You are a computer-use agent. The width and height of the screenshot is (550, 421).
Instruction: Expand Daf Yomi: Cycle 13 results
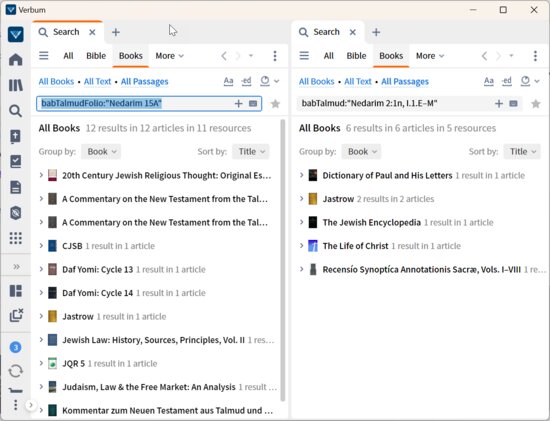click(41, 269)
